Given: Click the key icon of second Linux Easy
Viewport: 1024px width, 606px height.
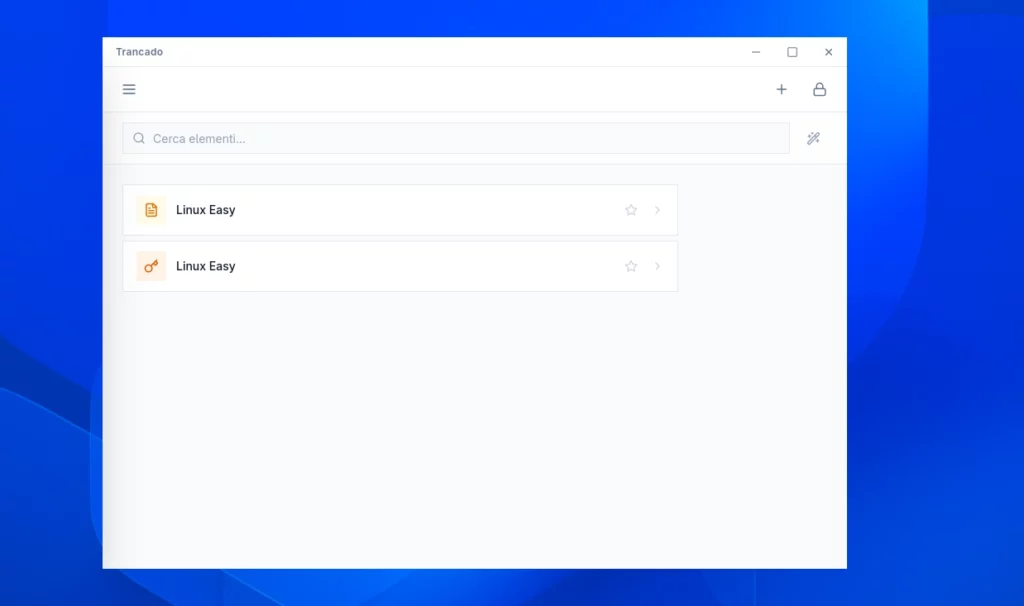Looking at the screenshot, I should point(151,266).
